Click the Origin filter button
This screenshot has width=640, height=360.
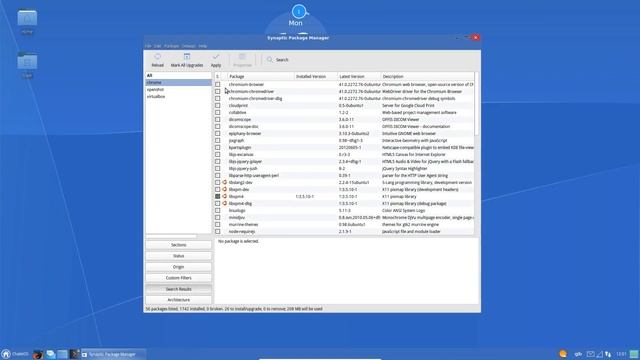[178, 267]
